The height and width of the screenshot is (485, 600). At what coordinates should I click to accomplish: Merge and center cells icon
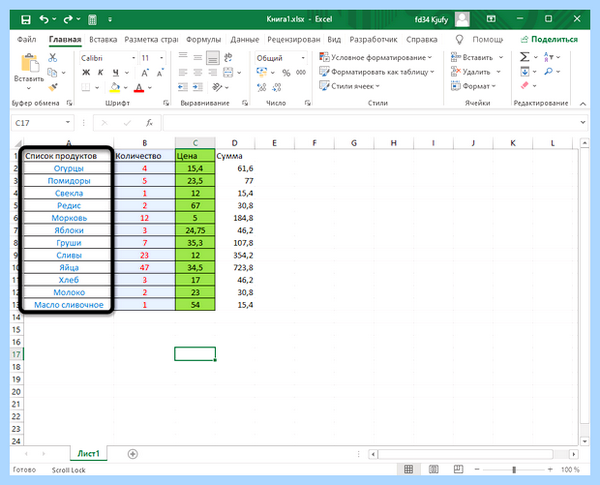(x=228, y=72)
